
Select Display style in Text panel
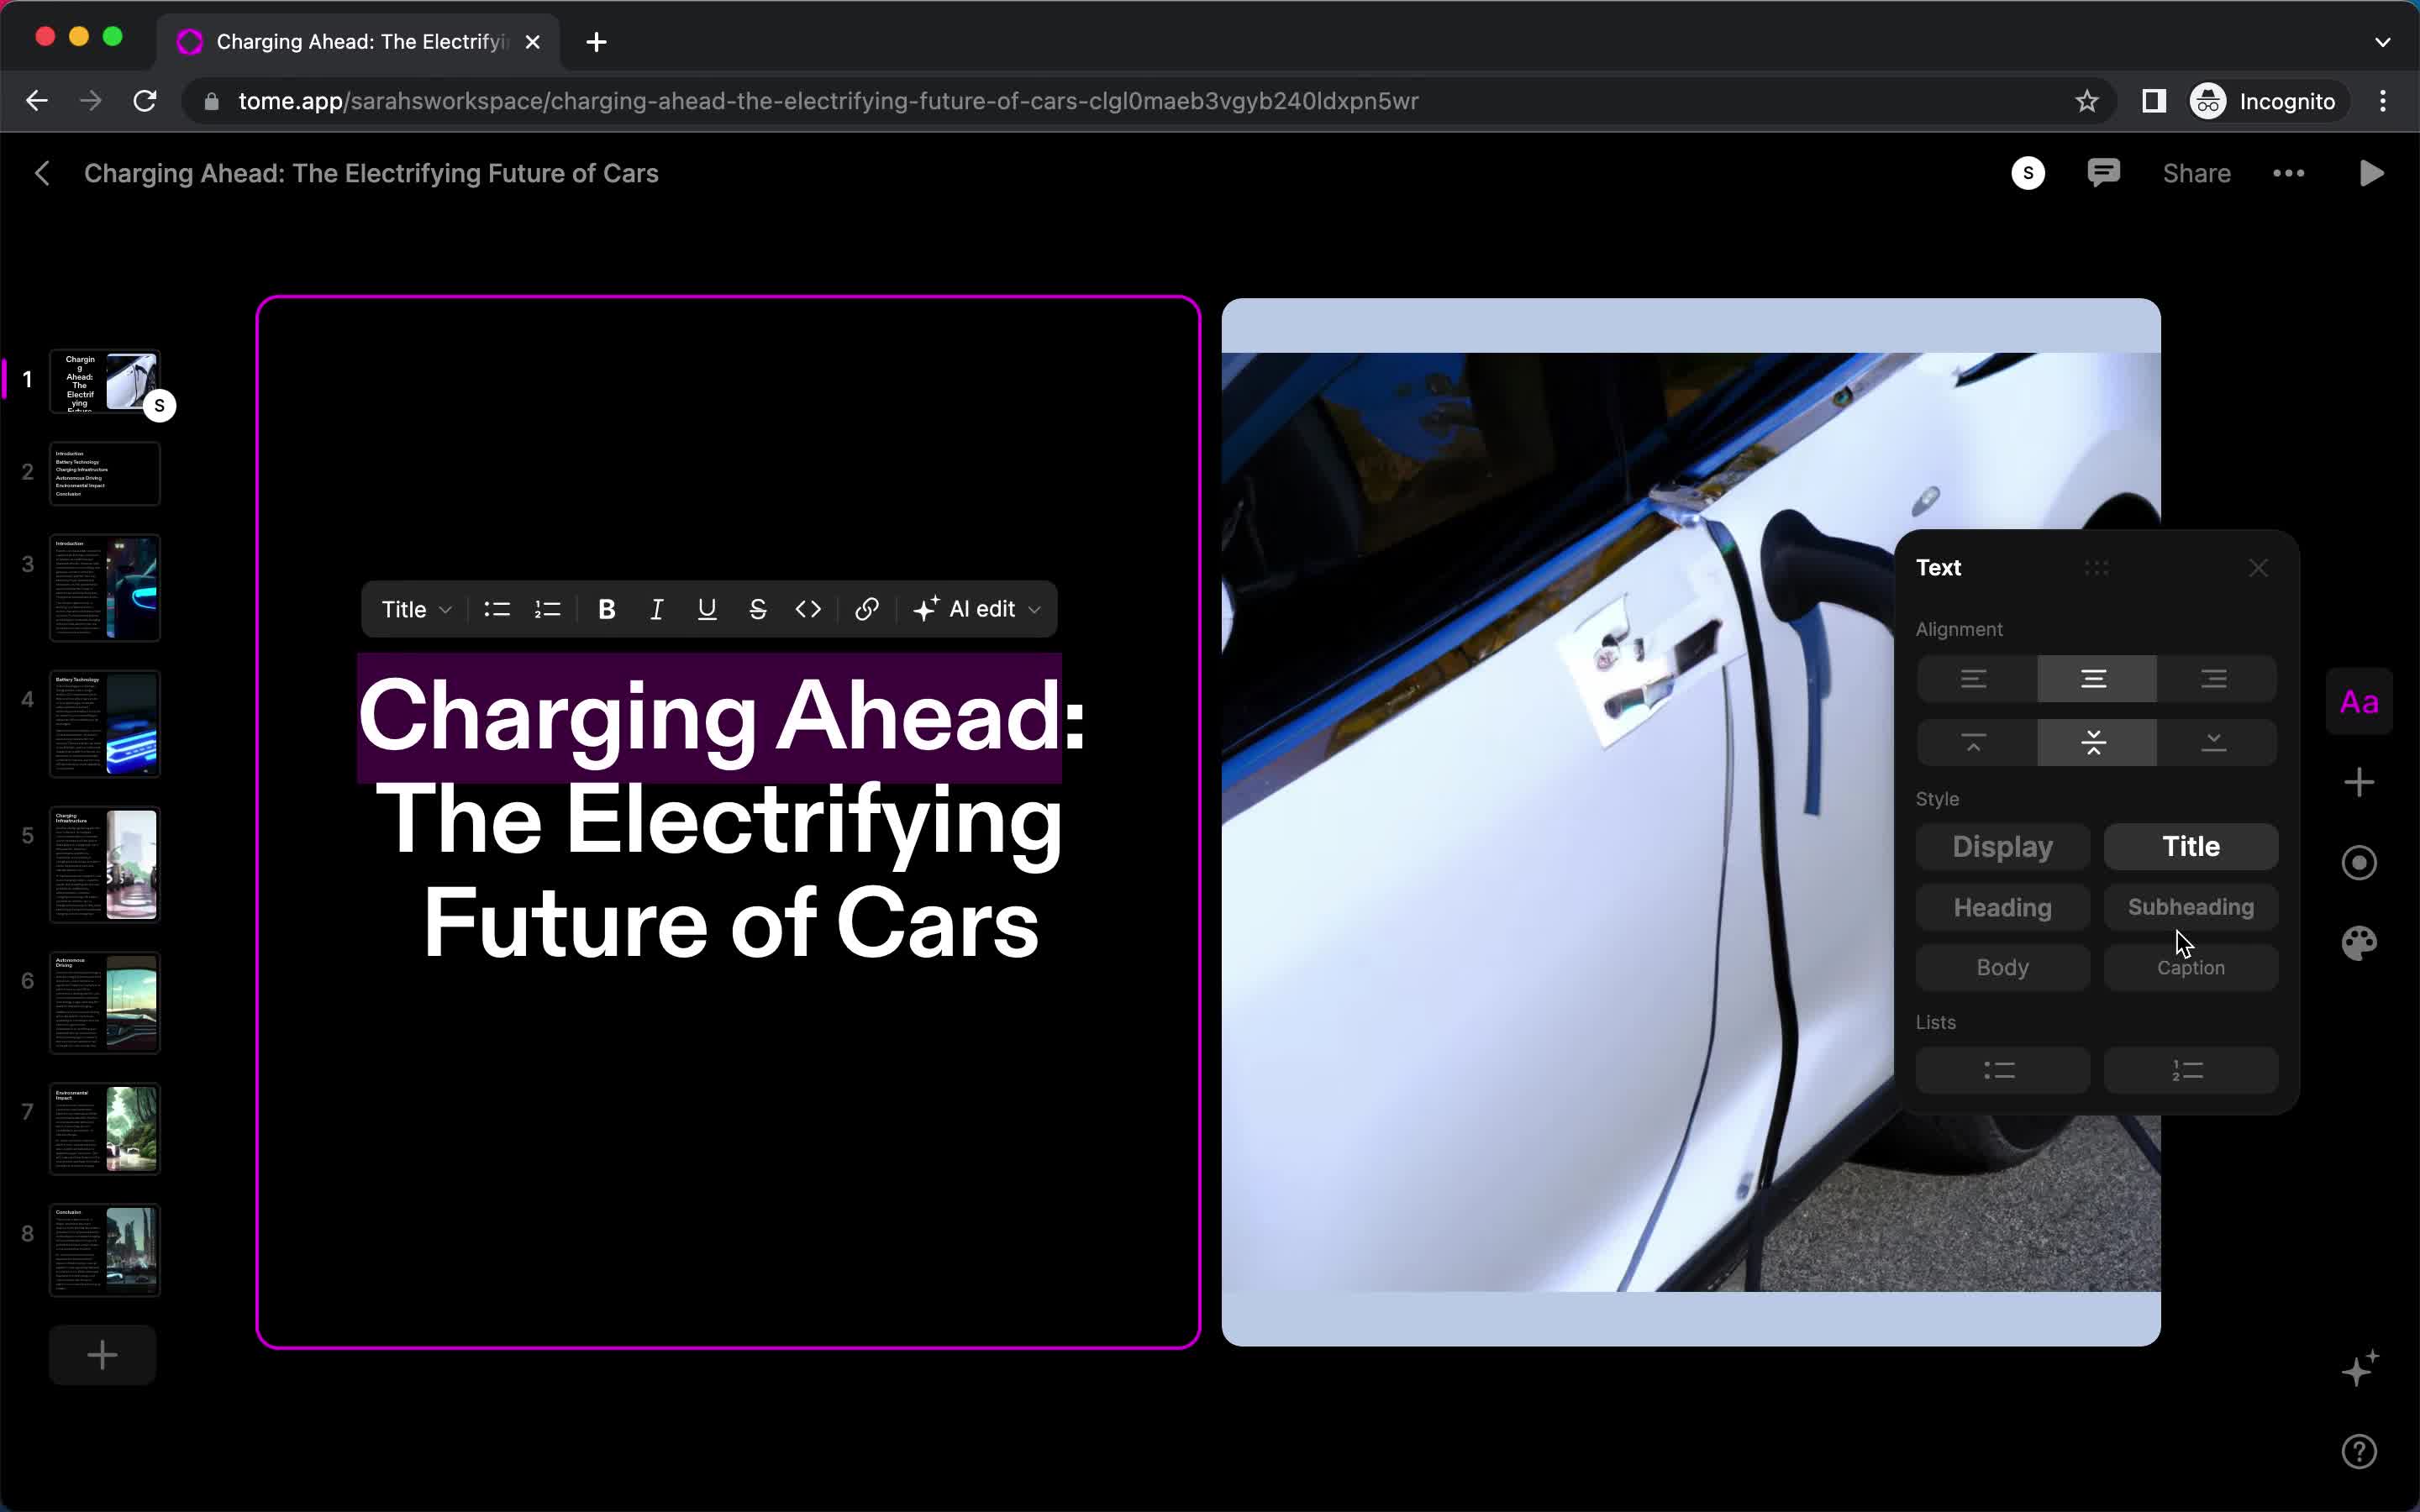click(2002, 847)
